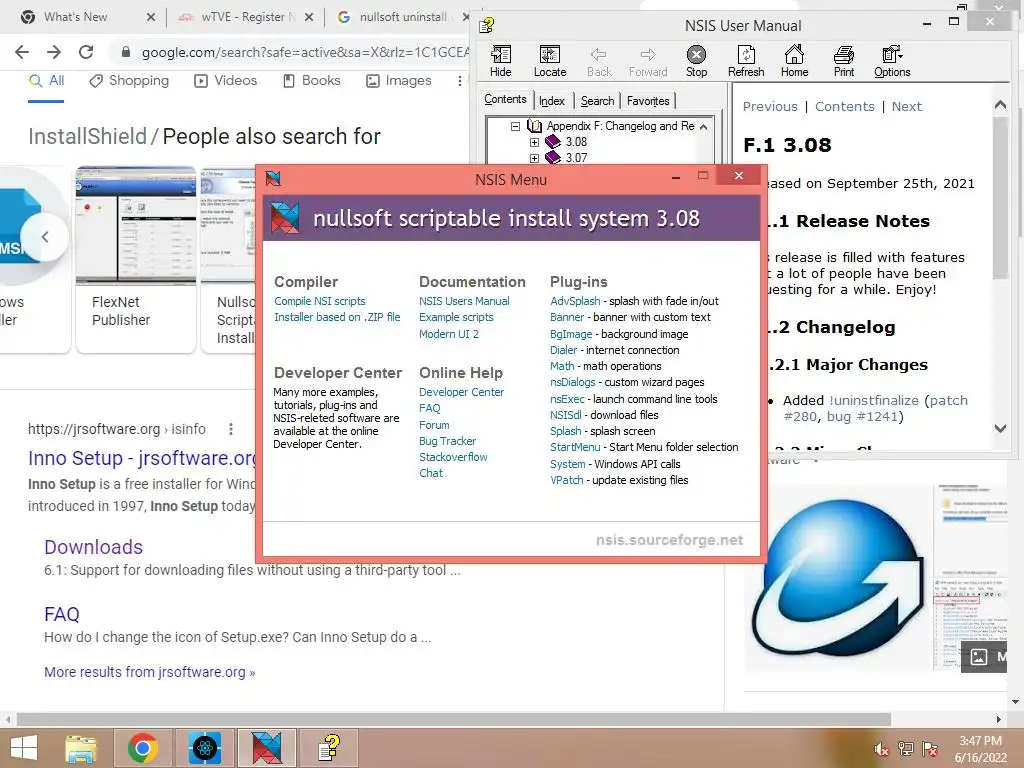The width and height of the screenshot is (1024, 768).
Task: Open Chrome from the Windows taskbar
Action: [143, 748]
